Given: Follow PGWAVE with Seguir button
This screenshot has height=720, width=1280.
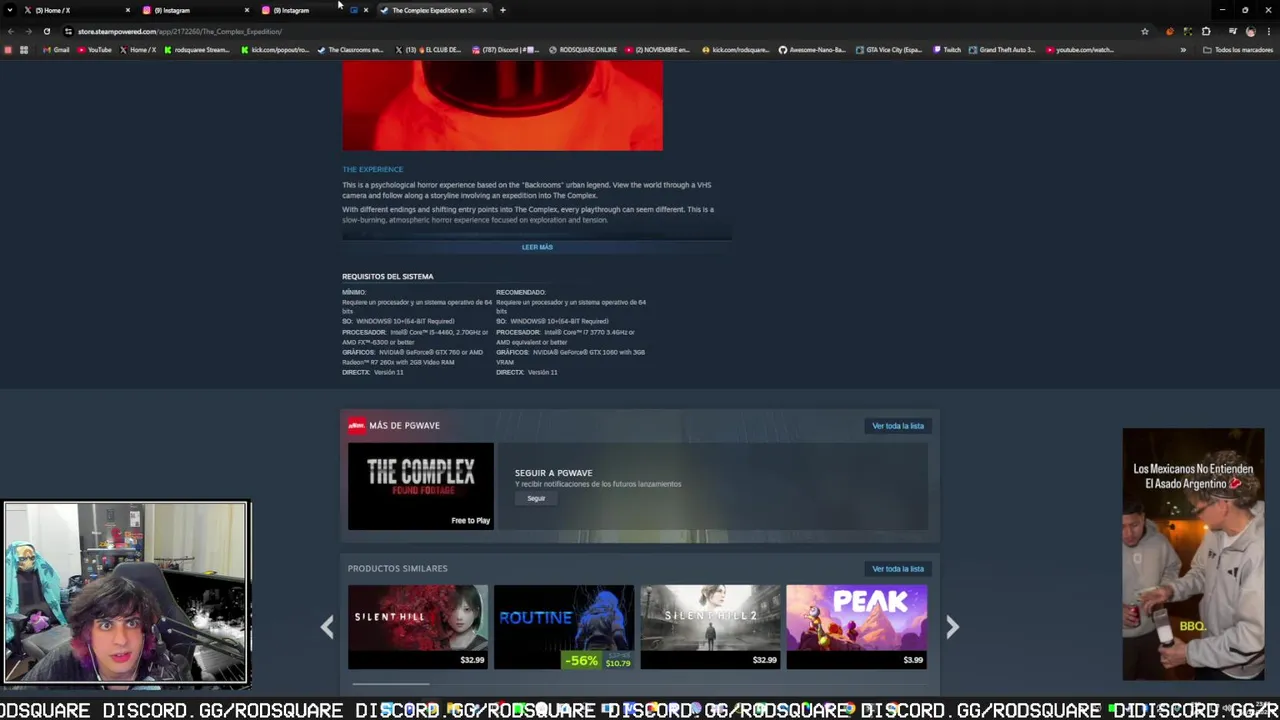Looking at the screenshot, I should click(x=536, y=498).
